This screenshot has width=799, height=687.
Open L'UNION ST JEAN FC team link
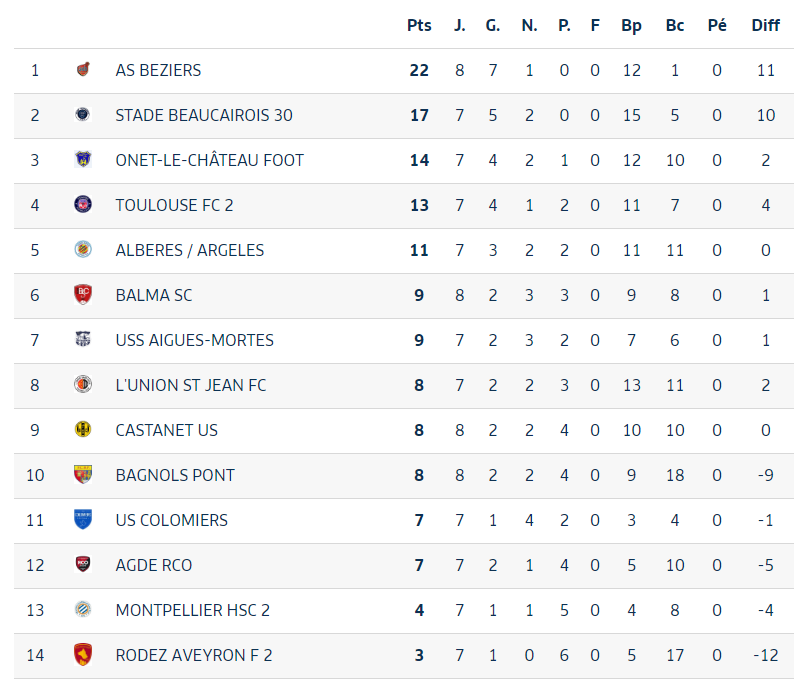(x=191, y=385)
